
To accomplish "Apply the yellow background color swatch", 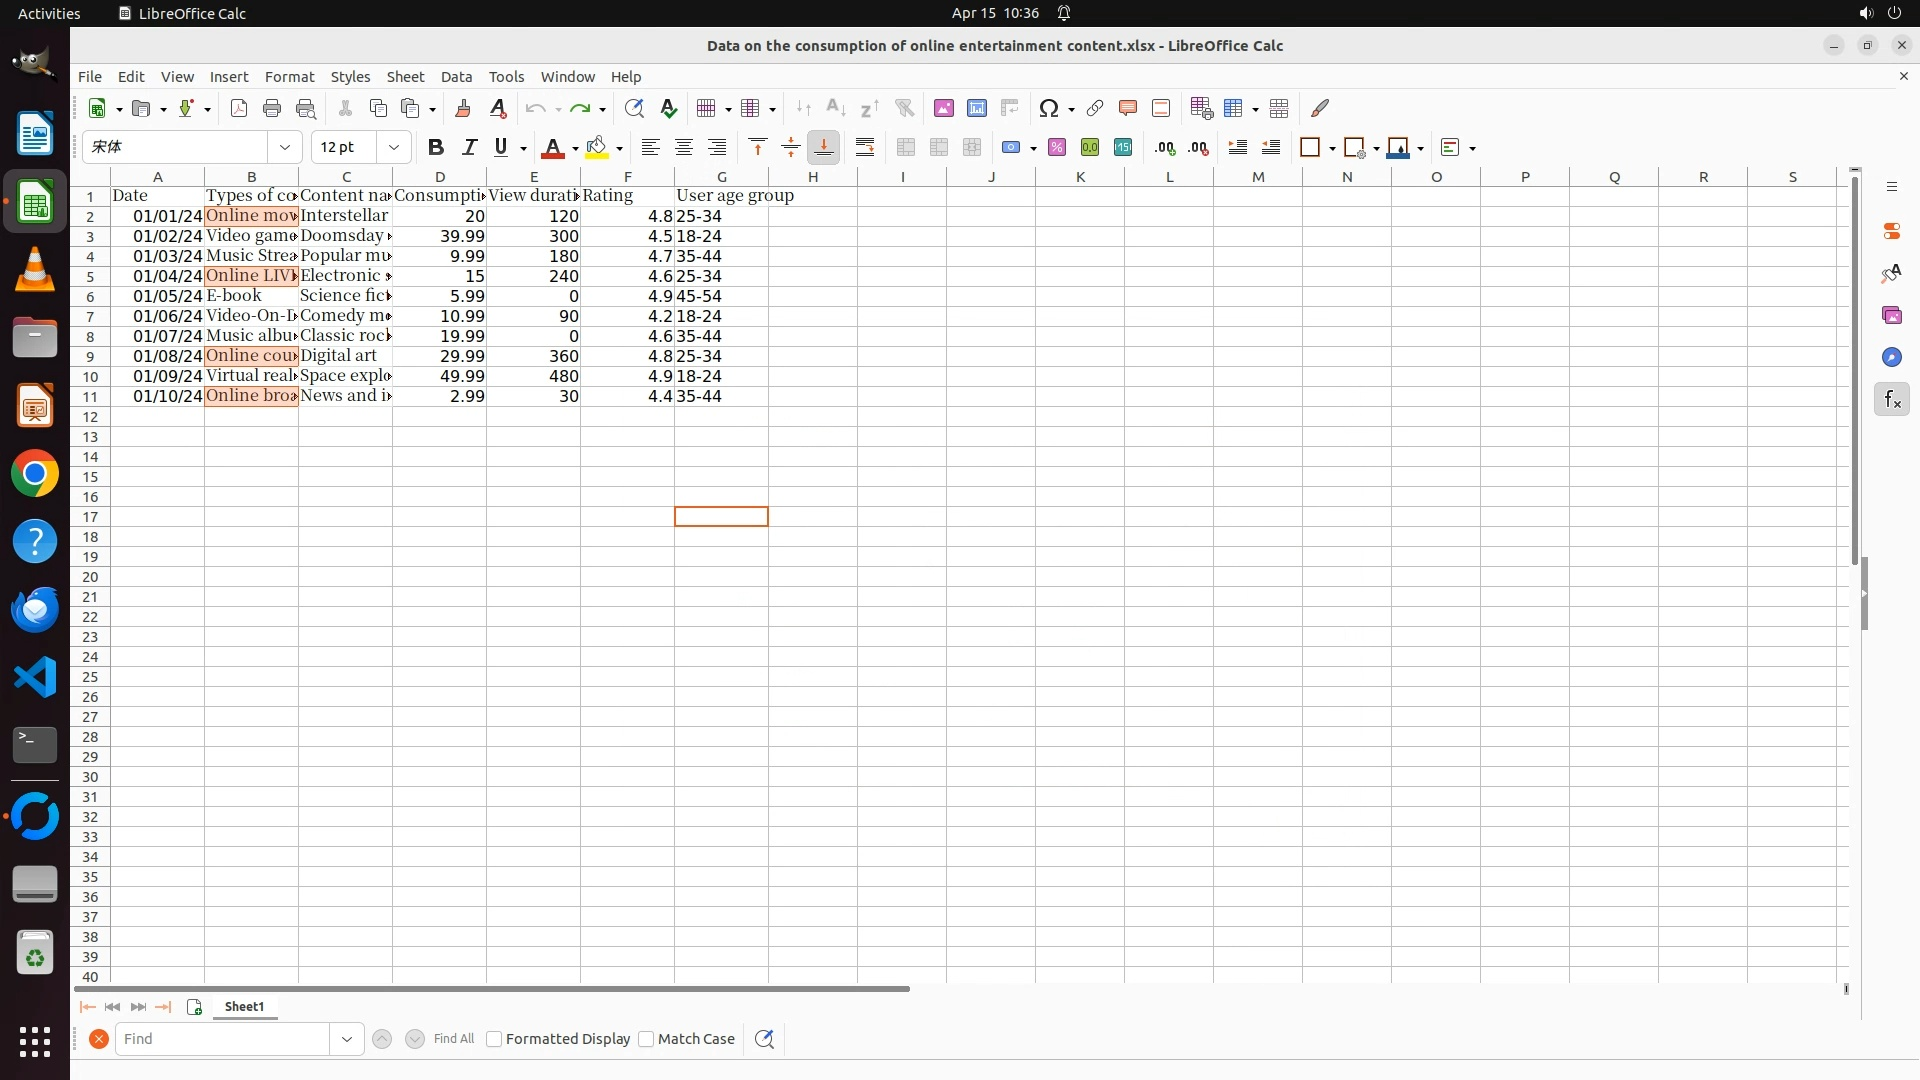I will (x=597, y=148).
